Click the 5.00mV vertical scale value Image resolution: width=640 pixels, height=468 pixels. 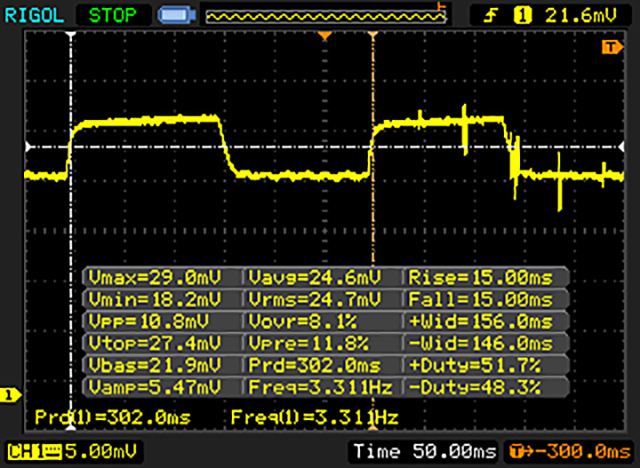tap(100, 451)
